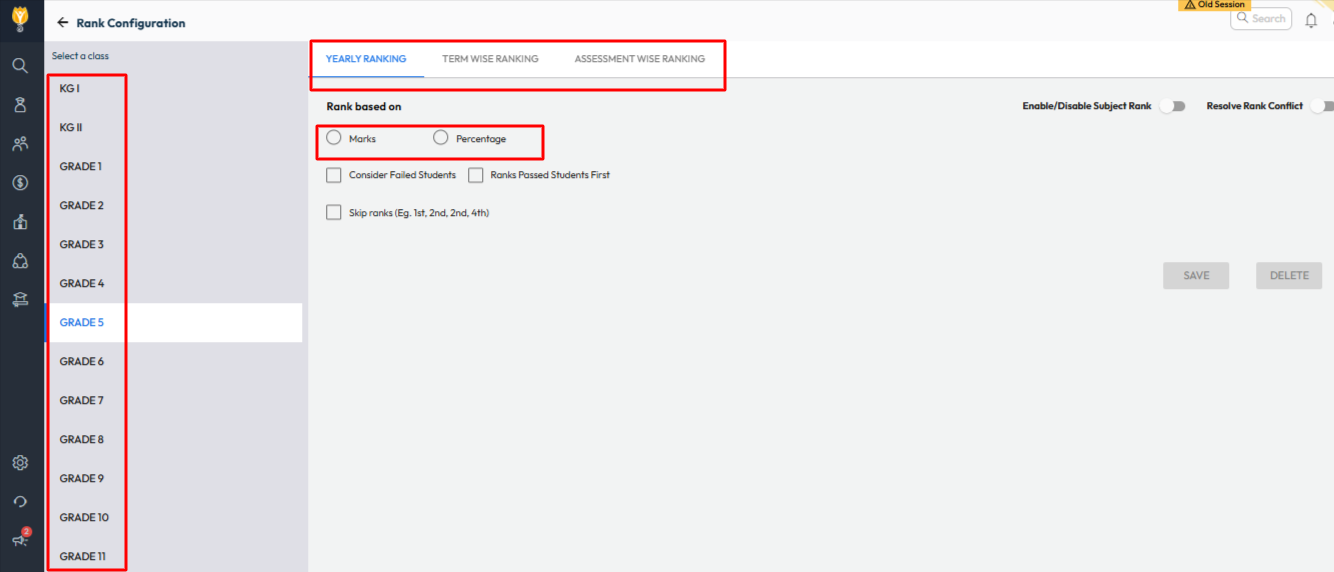The width and height of the screenshot is (1334, 572).
Task: Enable Skip ranks checkbox
Action: click(334, 212)
